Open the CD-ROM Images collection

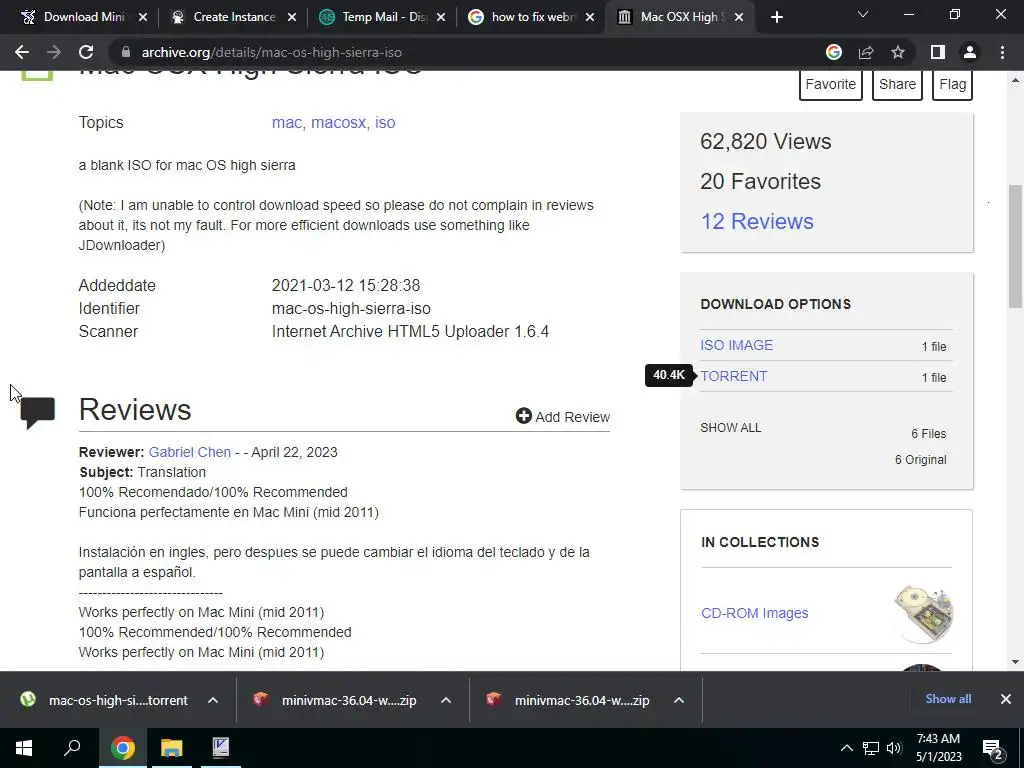(754, 613)
